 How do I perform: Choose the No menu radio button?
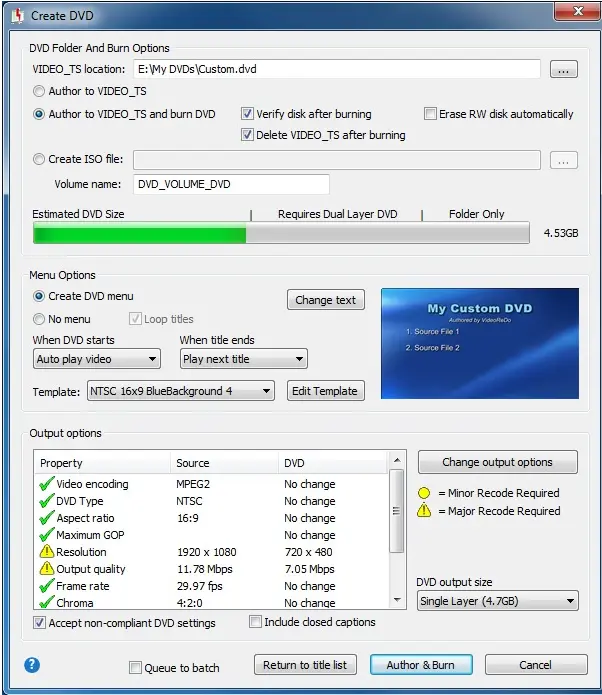click(40, 319)
